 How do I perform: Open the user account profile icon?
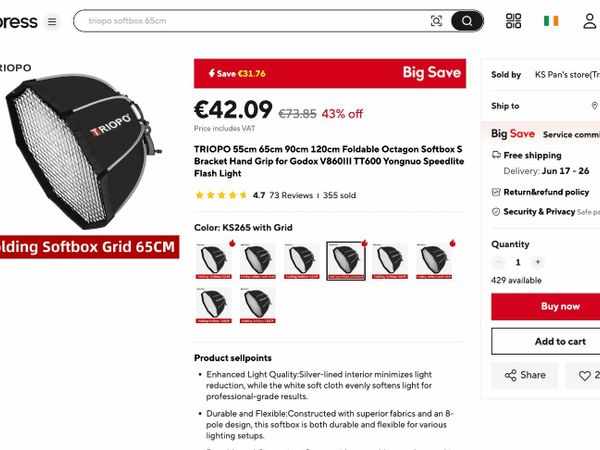590,21
